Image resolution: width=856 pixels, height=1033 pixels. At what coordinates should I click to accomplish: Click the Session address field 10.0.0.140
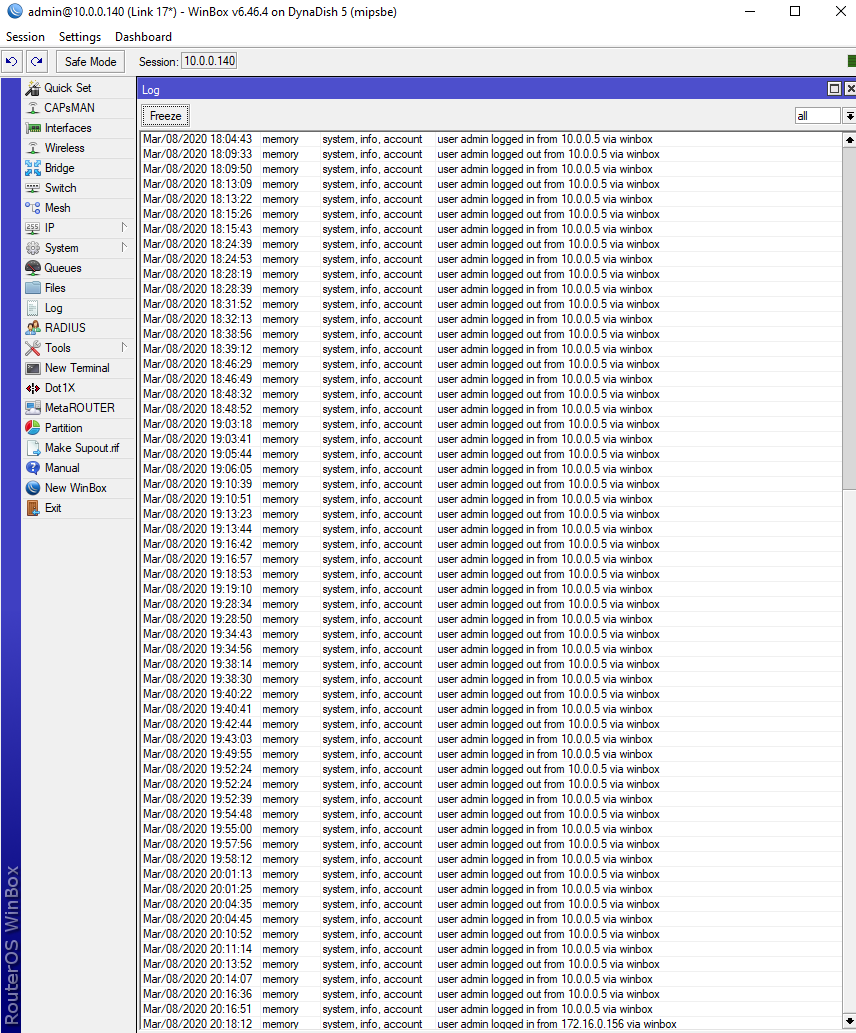210,61
